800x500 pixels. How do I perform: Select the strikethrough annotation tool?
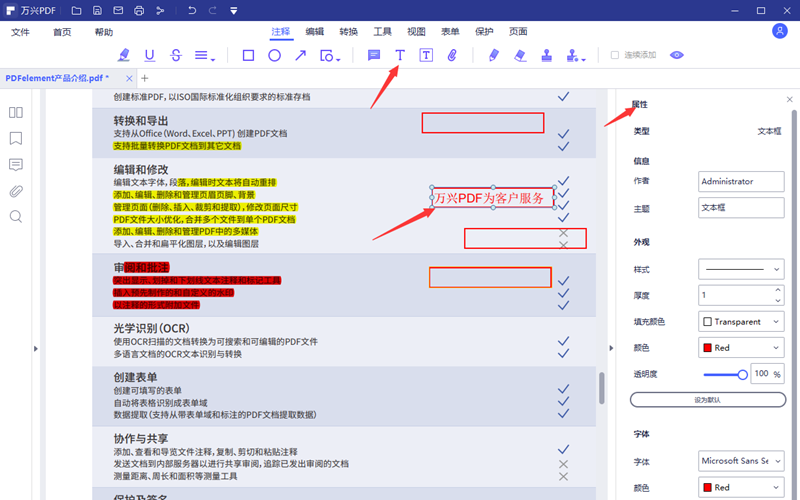[x=176, y=55]
